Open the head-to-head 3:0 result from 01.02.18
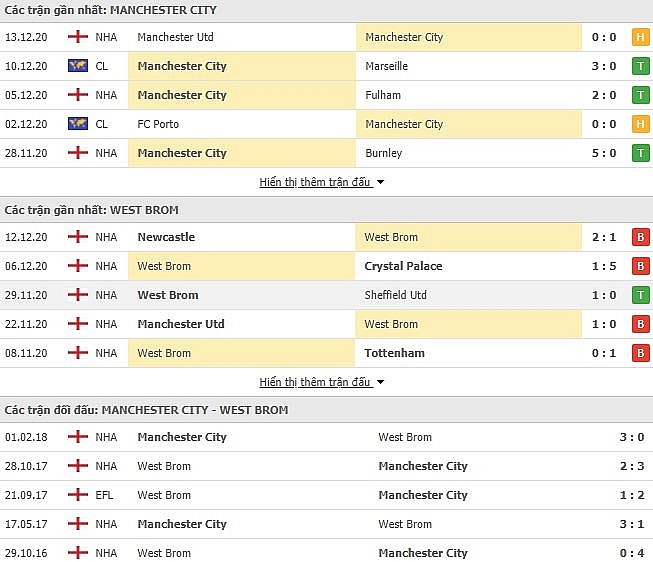The width and height of the screenshot is (653, 562). (631, 437)
